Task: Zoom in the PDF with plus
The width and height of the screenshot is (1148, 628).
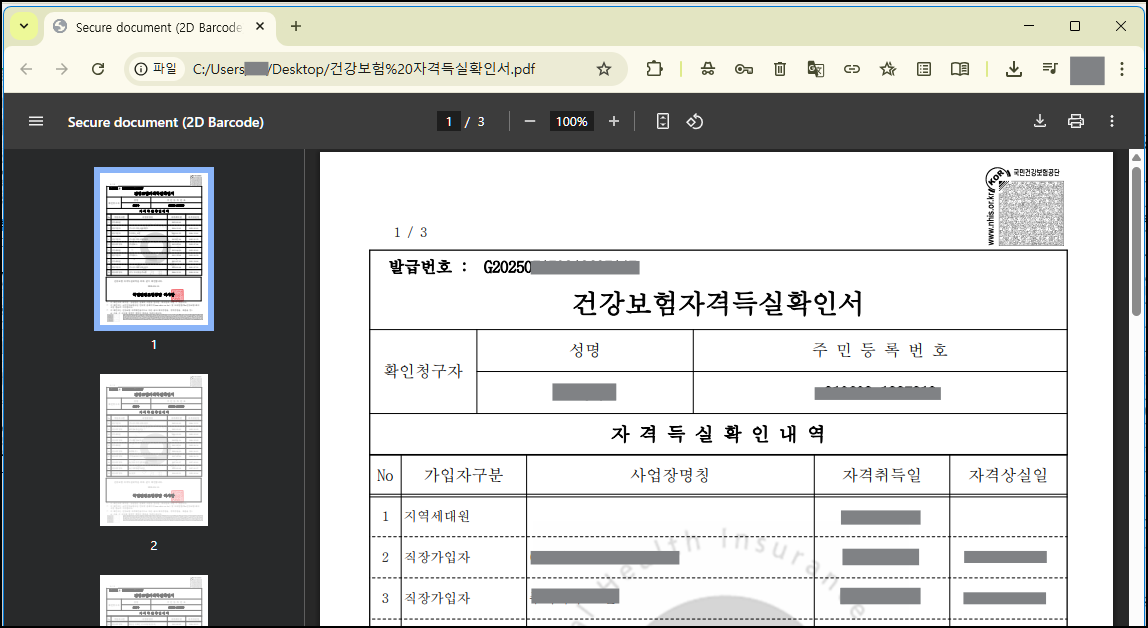Action: [614, 122]
